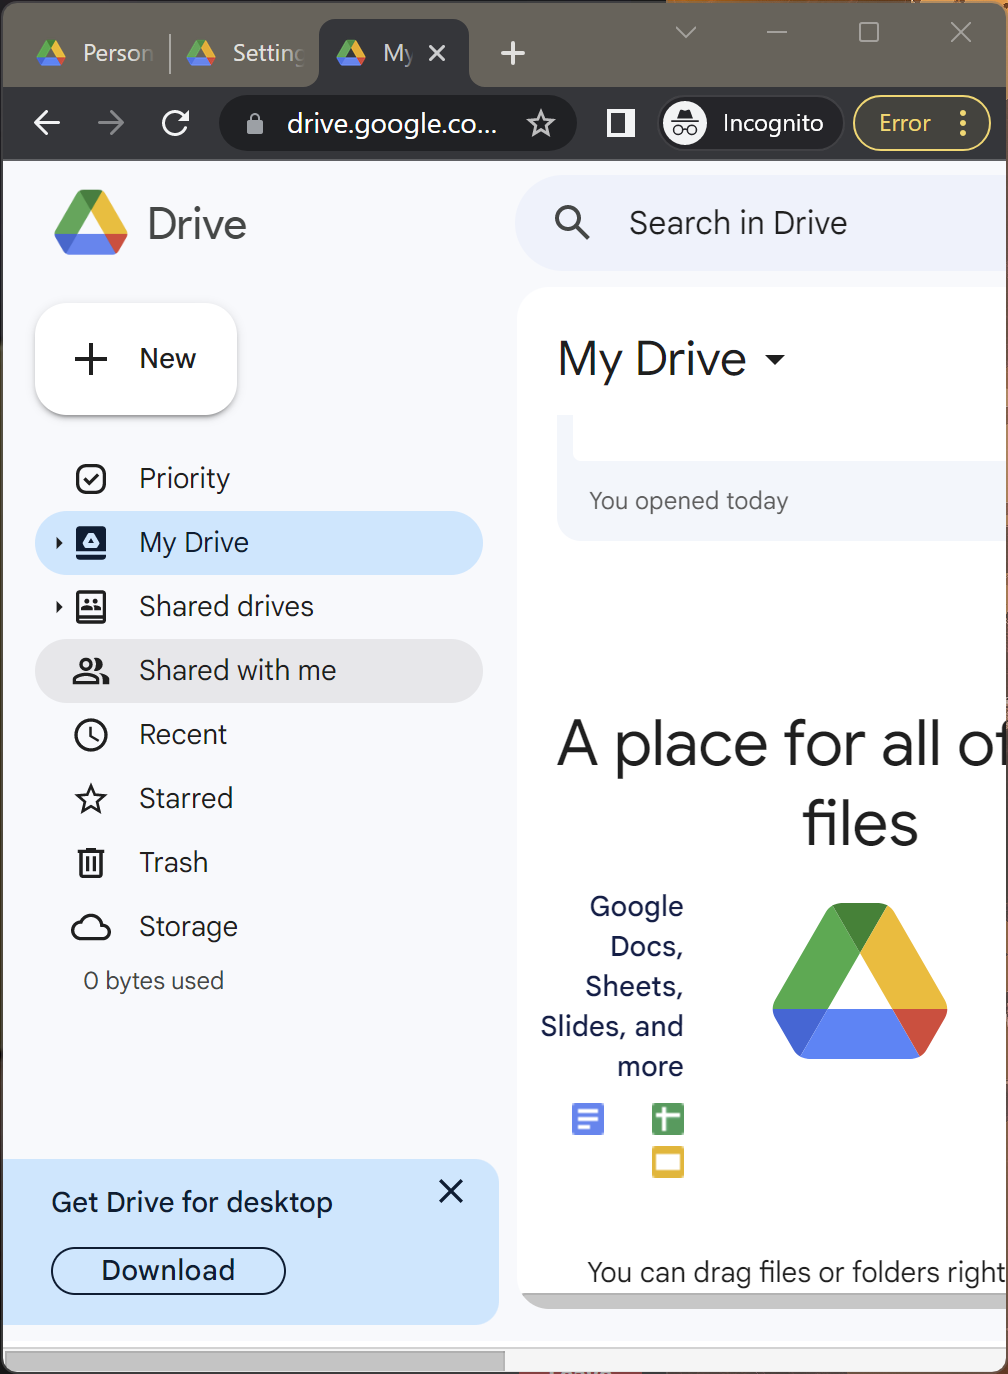
Task: Click the Google Drive logo icon
Action: pyautogui.click(x=91, y=223)
